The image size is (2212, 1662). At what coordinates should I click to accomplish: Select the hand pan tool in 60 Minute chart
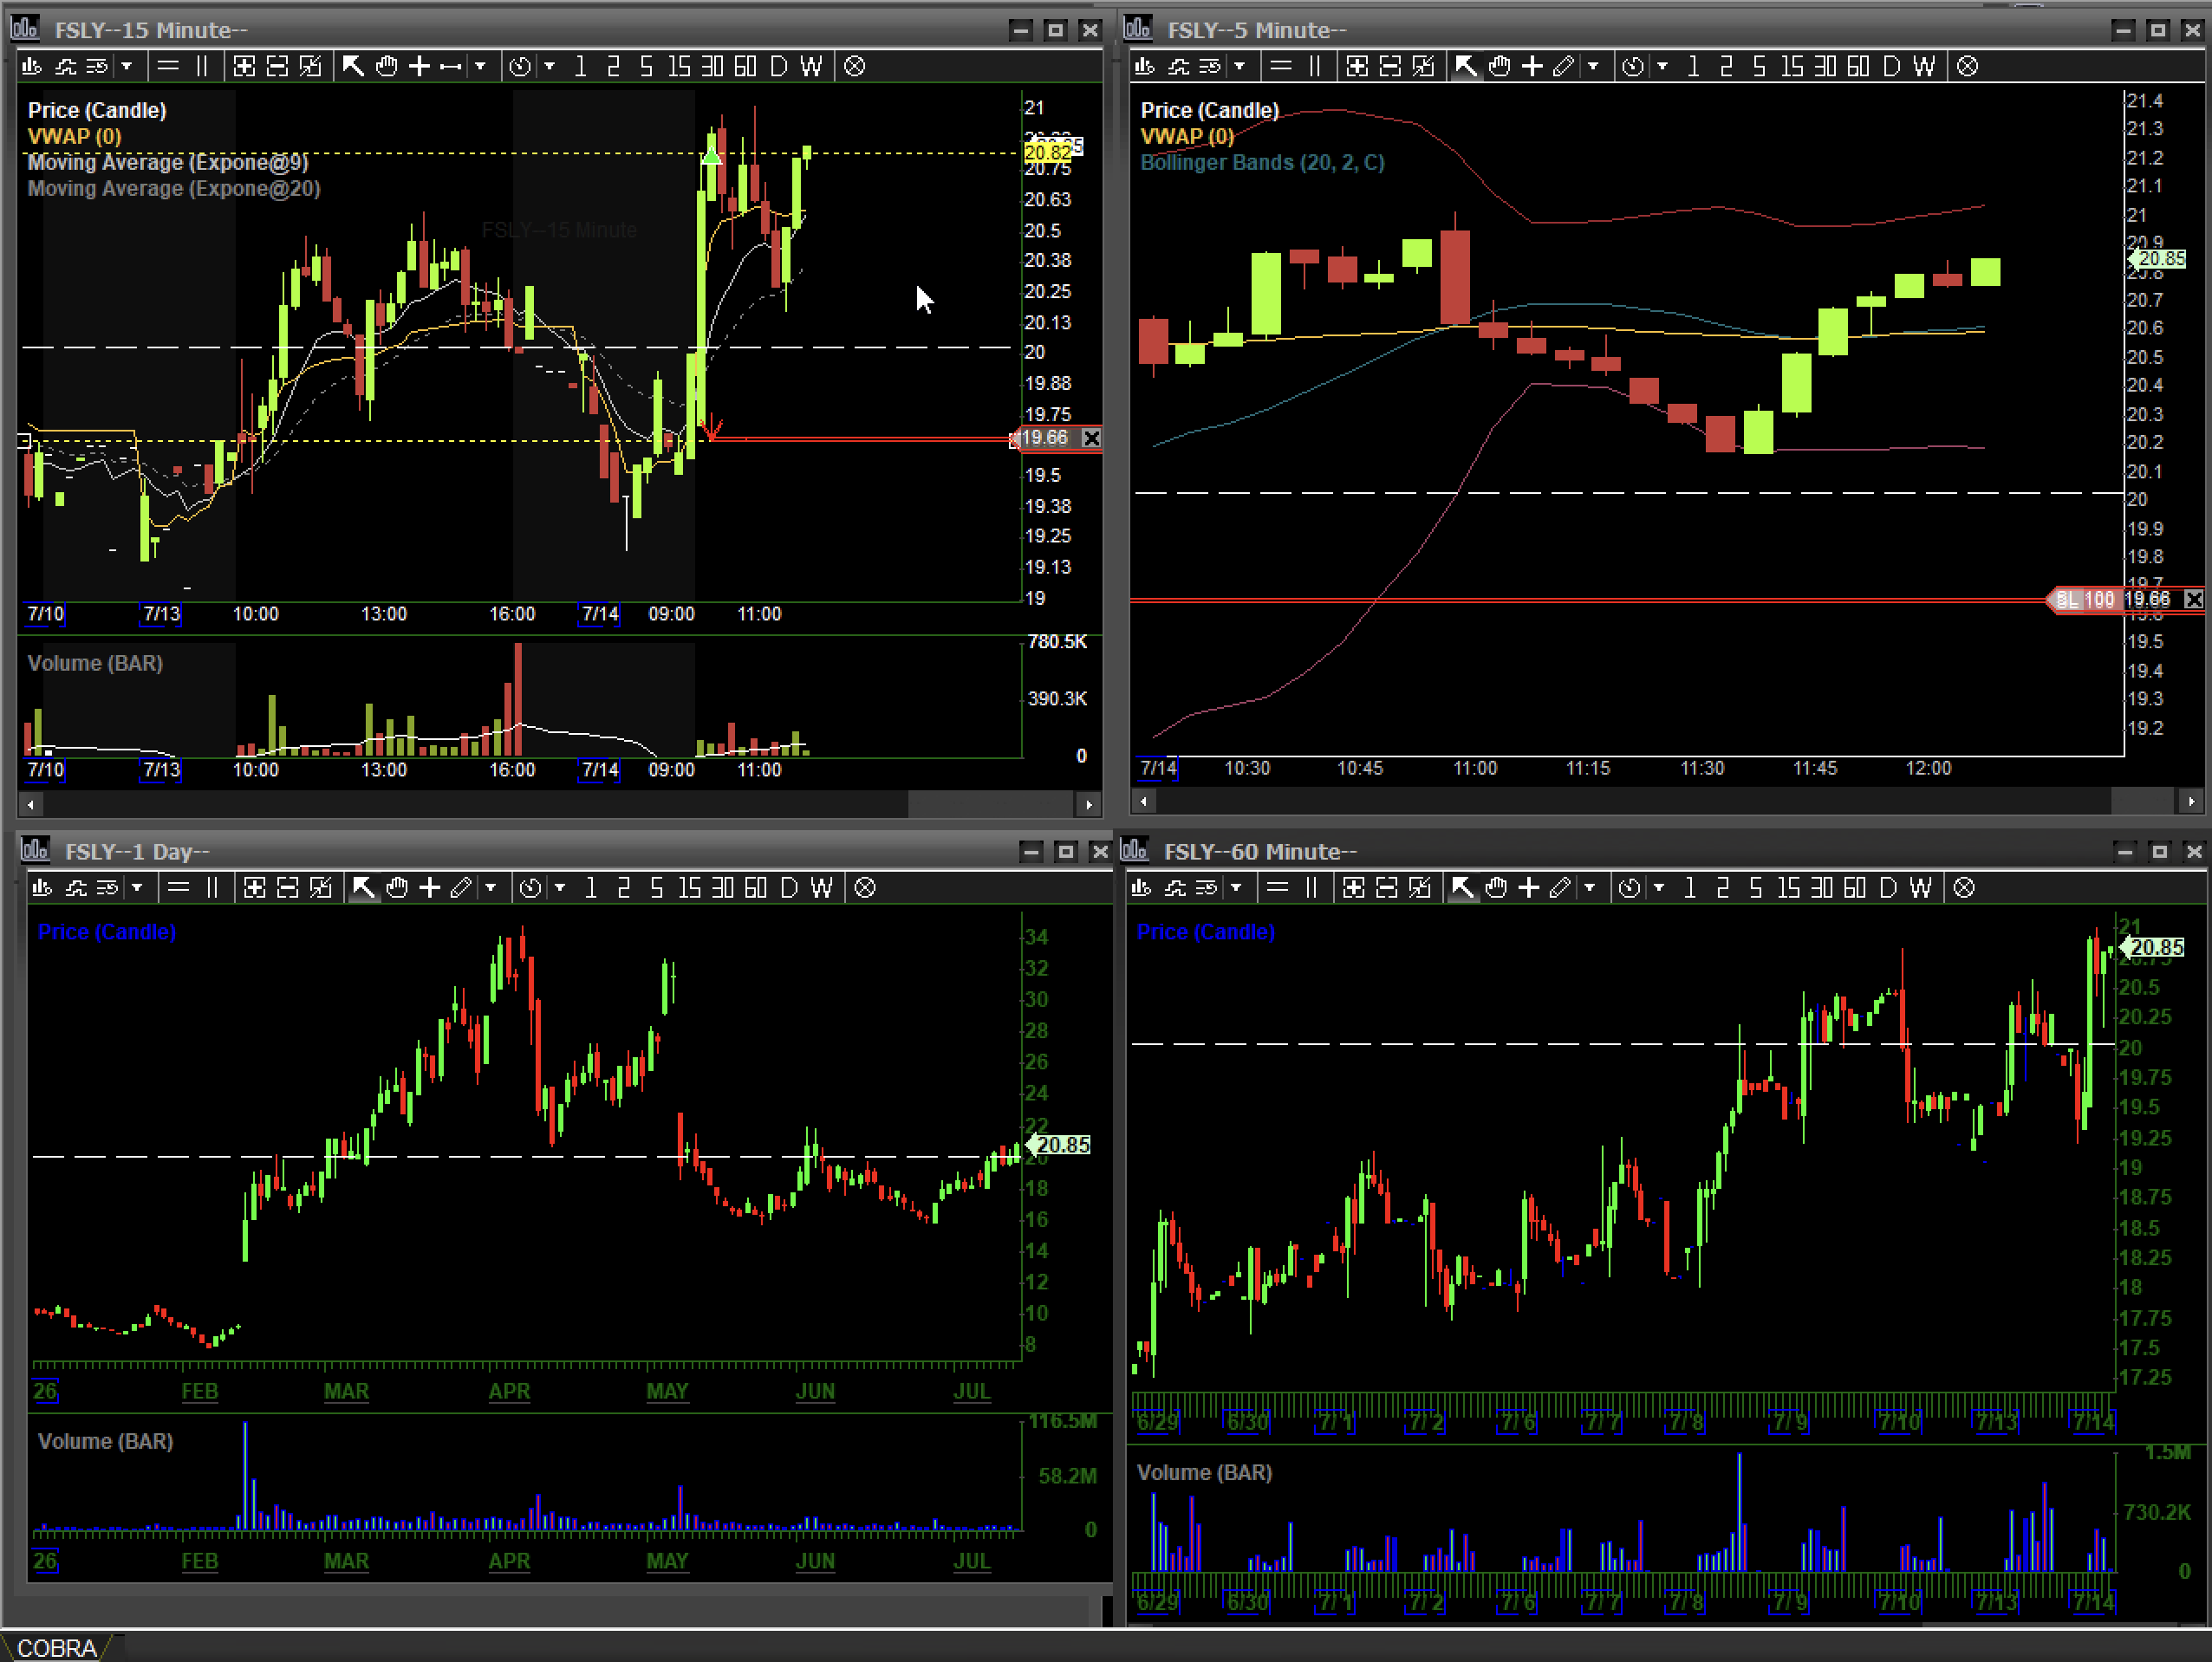(1496, 887)
